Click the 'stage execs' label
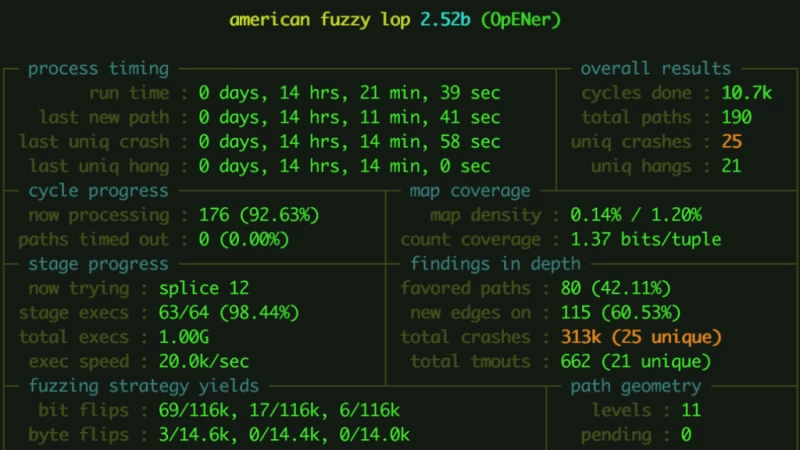 click(73, 313)
